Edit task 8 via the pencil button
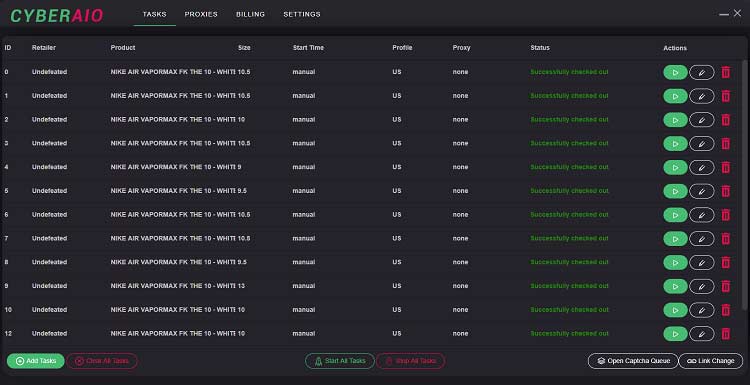 [x=702, y=263]
